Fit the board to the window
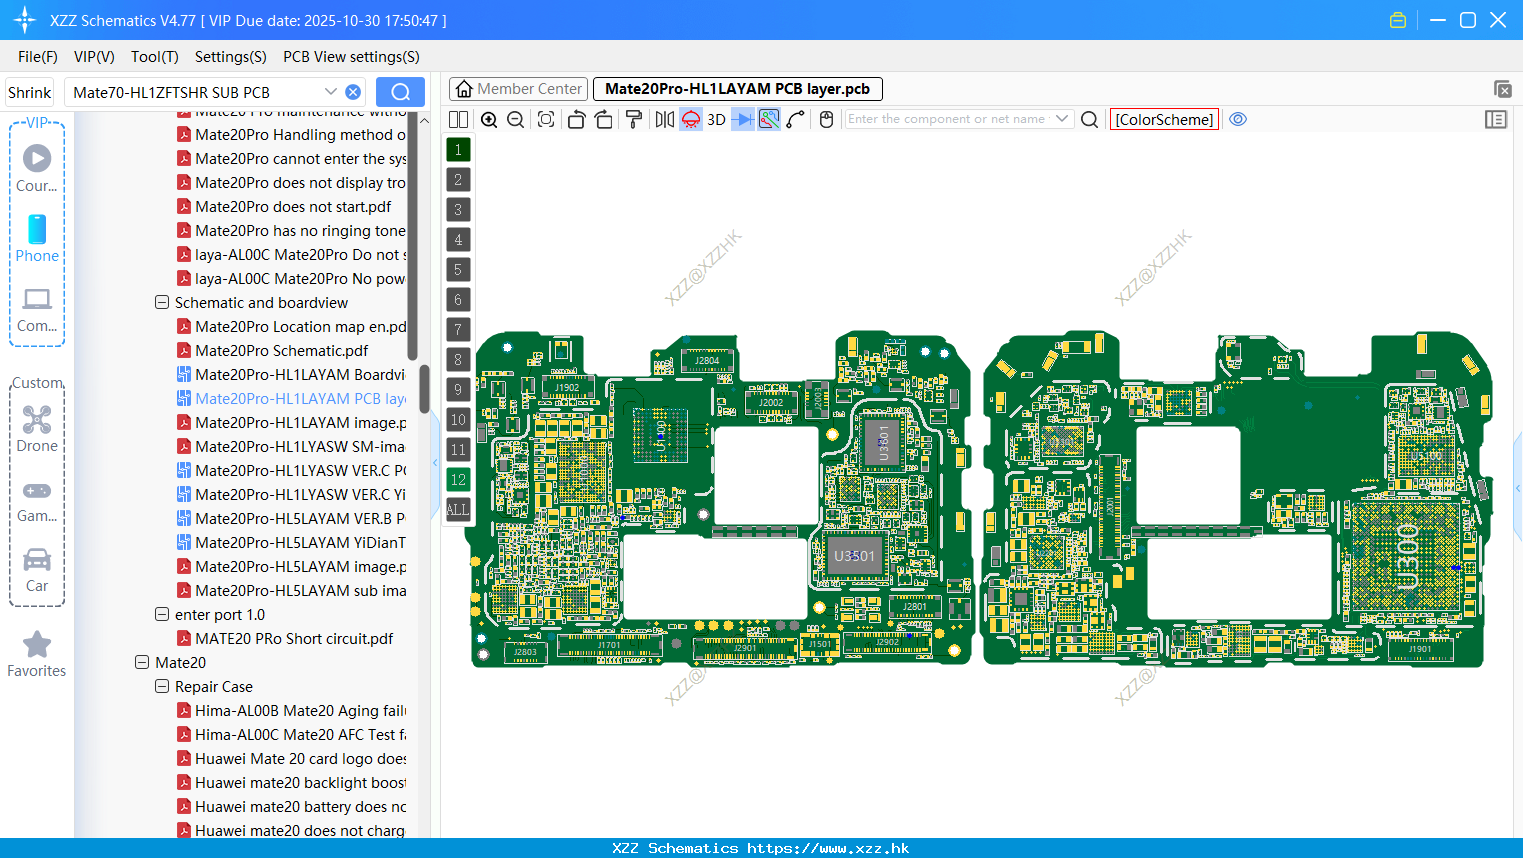The height and width of the screenshot is (858, 1523). (x=546, y=119)
